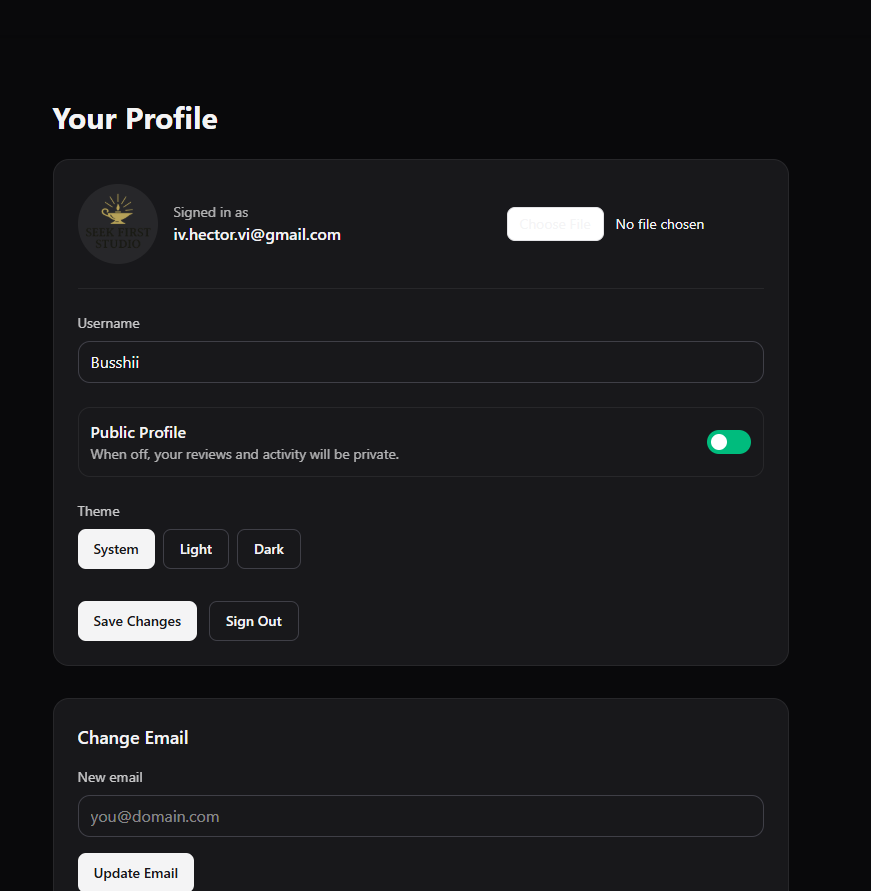Click the "No file chosen" text
This screenshot has width=871, height=891.
click(x=660, y=224)
